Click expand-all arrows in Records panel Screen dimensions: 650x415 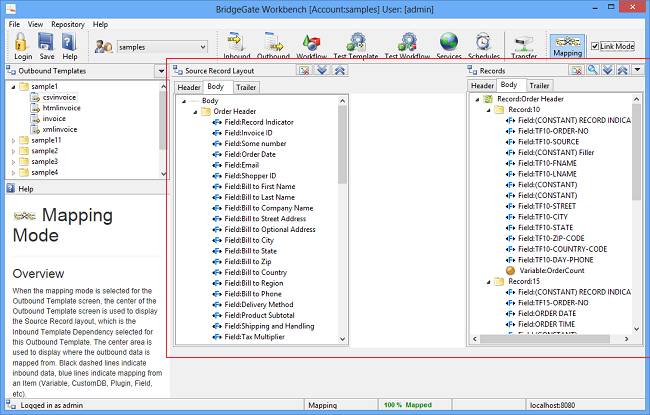pyautogui.click(x=607, y=70)
